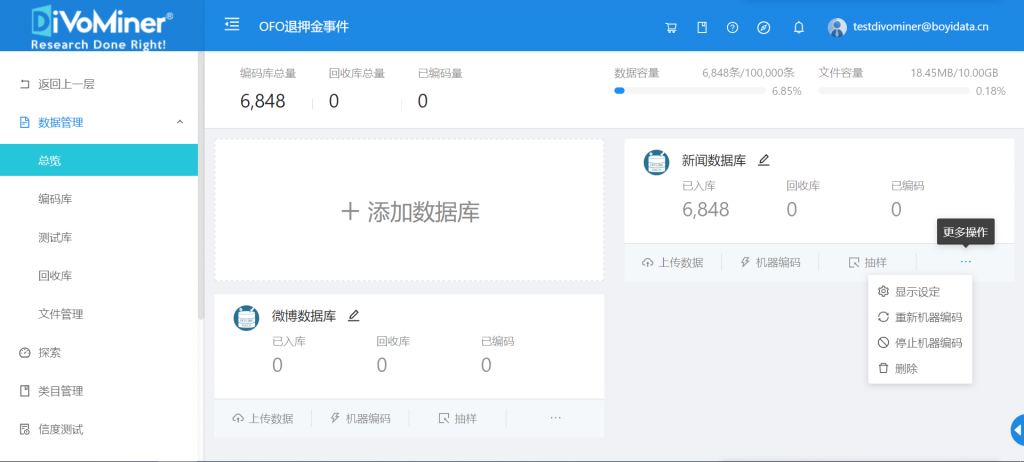Screen dimensions: 1024x462
Task: Click the 已入库 count 6,848 in 新闻数据库
Action: (706, 209)
